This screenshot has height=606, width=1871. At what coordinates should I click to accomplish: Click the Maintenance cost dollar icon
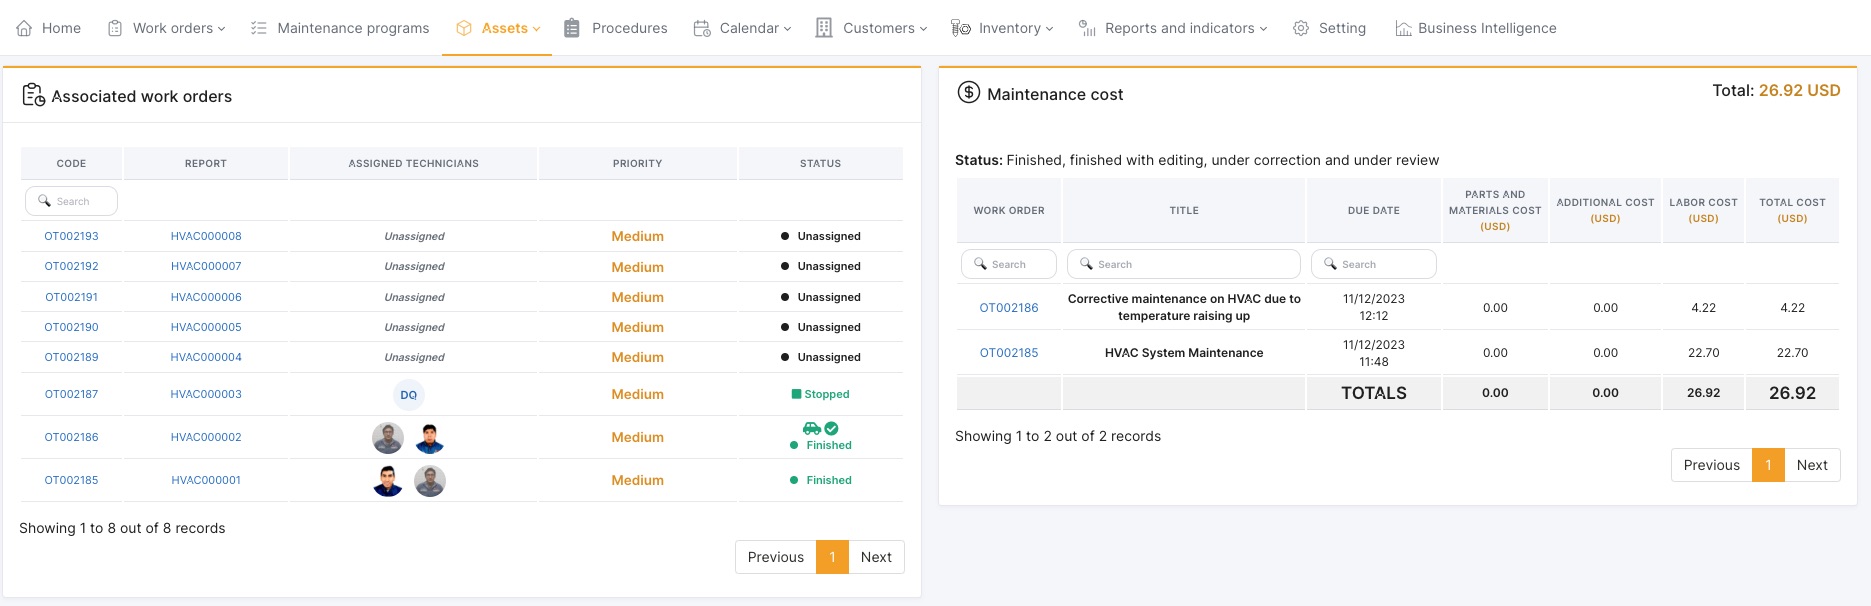click(969, 93)
